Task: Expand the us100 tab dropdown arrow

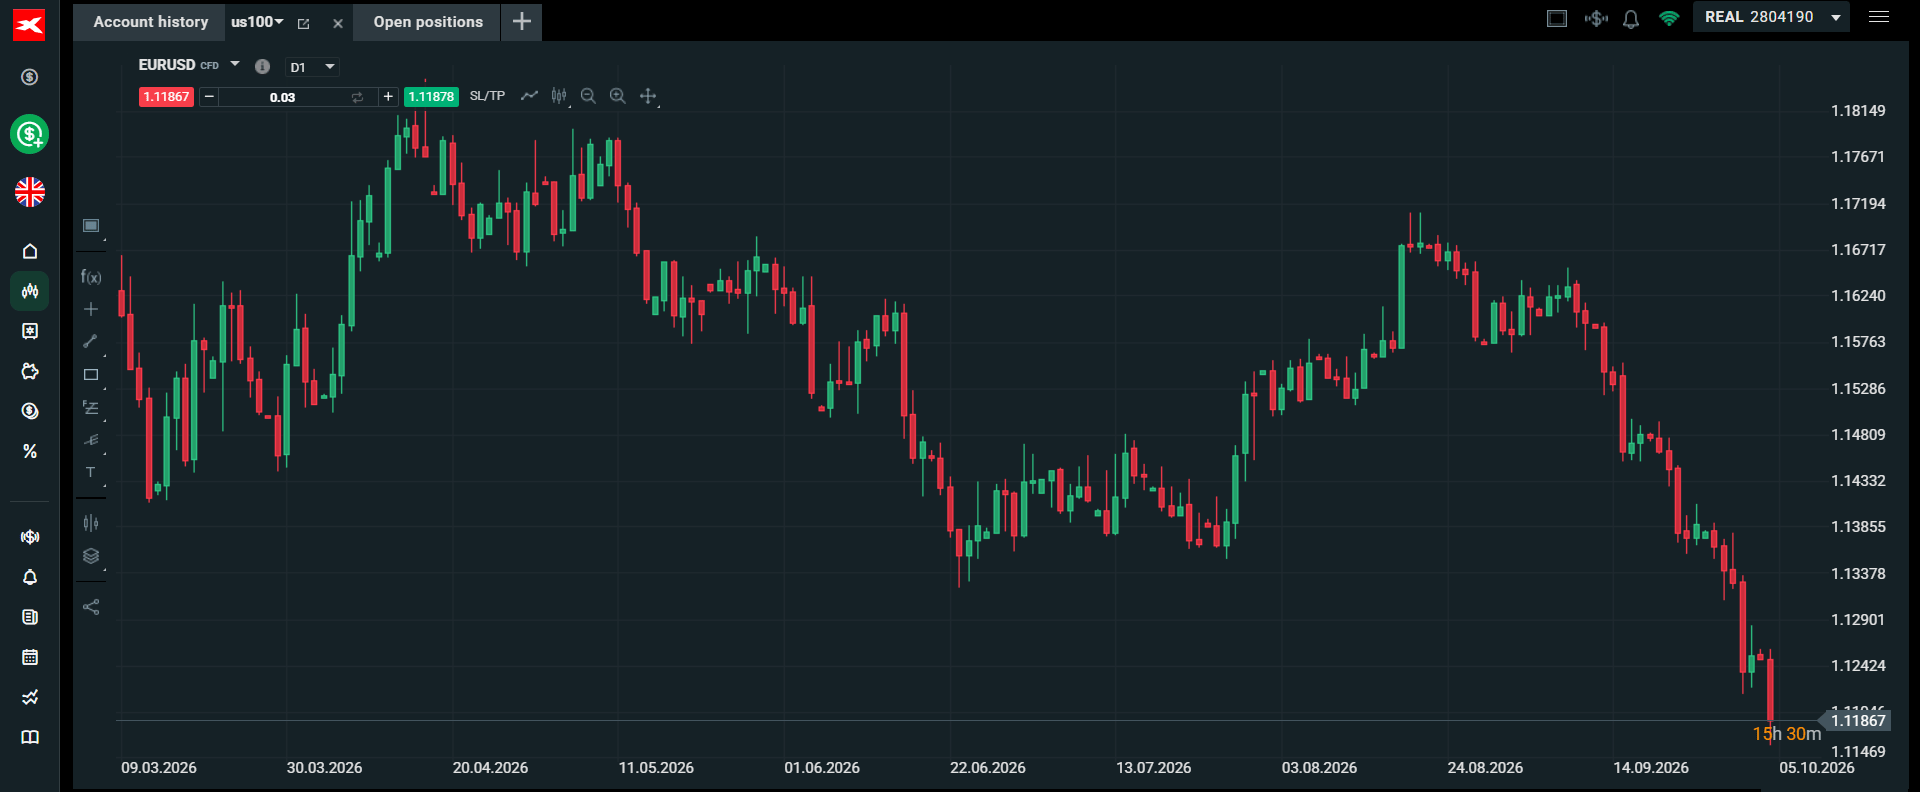Action: [x=279, y=22]
